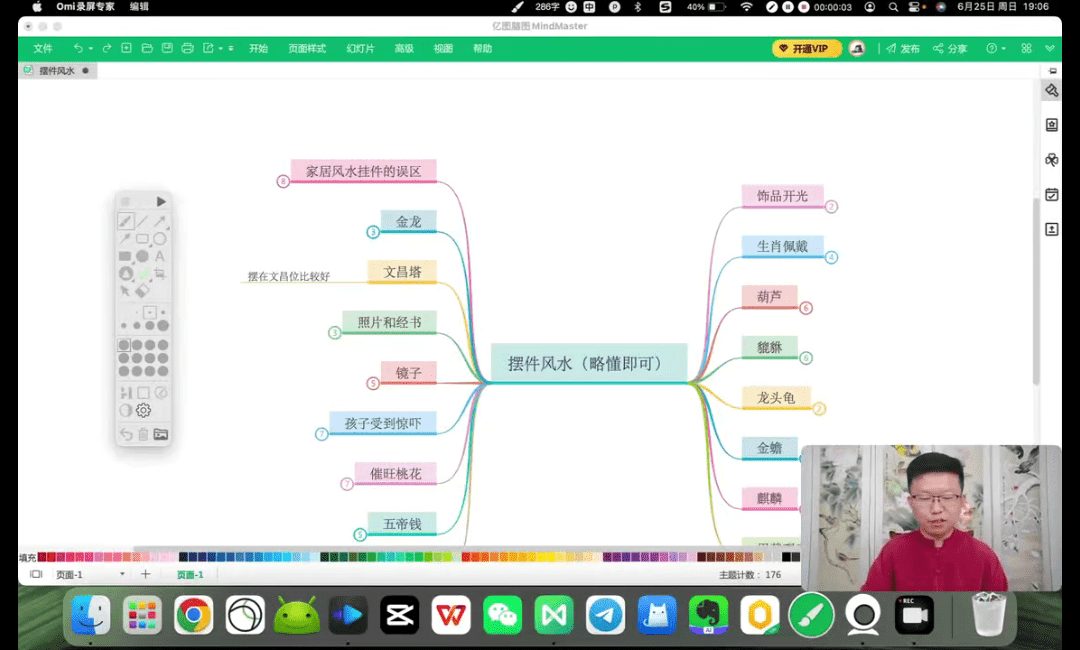Click the undo arrow in the top toolbar
Screen dimensions: 1080x650
[77, 48]
